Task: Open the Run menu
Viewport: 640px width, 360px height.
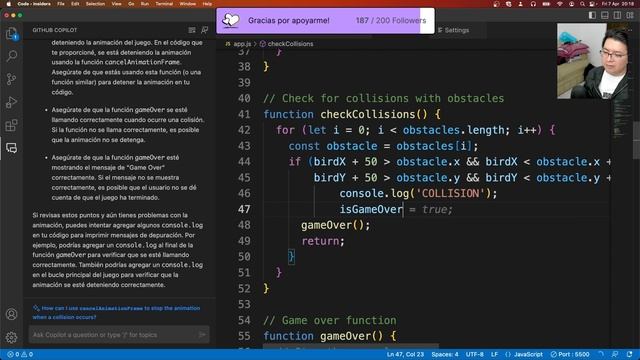Action: 144,4
